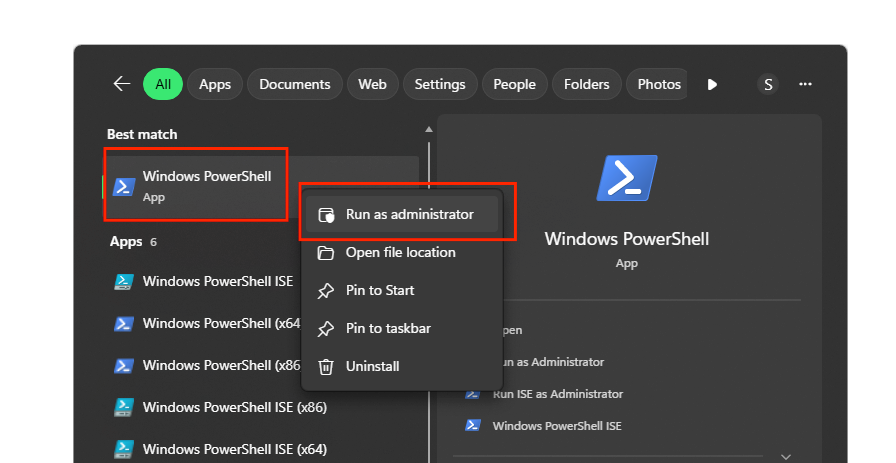896x463 pixels.
Task: Expand the details pane chevron at bottom
Action: [x=786, y=456]
